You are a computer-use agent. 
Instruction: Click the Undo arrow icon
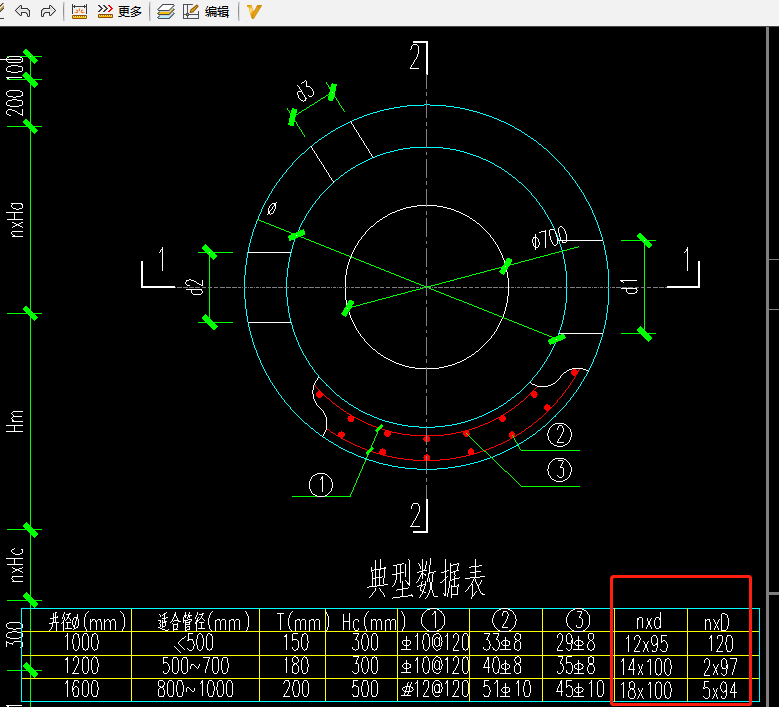(23, 11)
